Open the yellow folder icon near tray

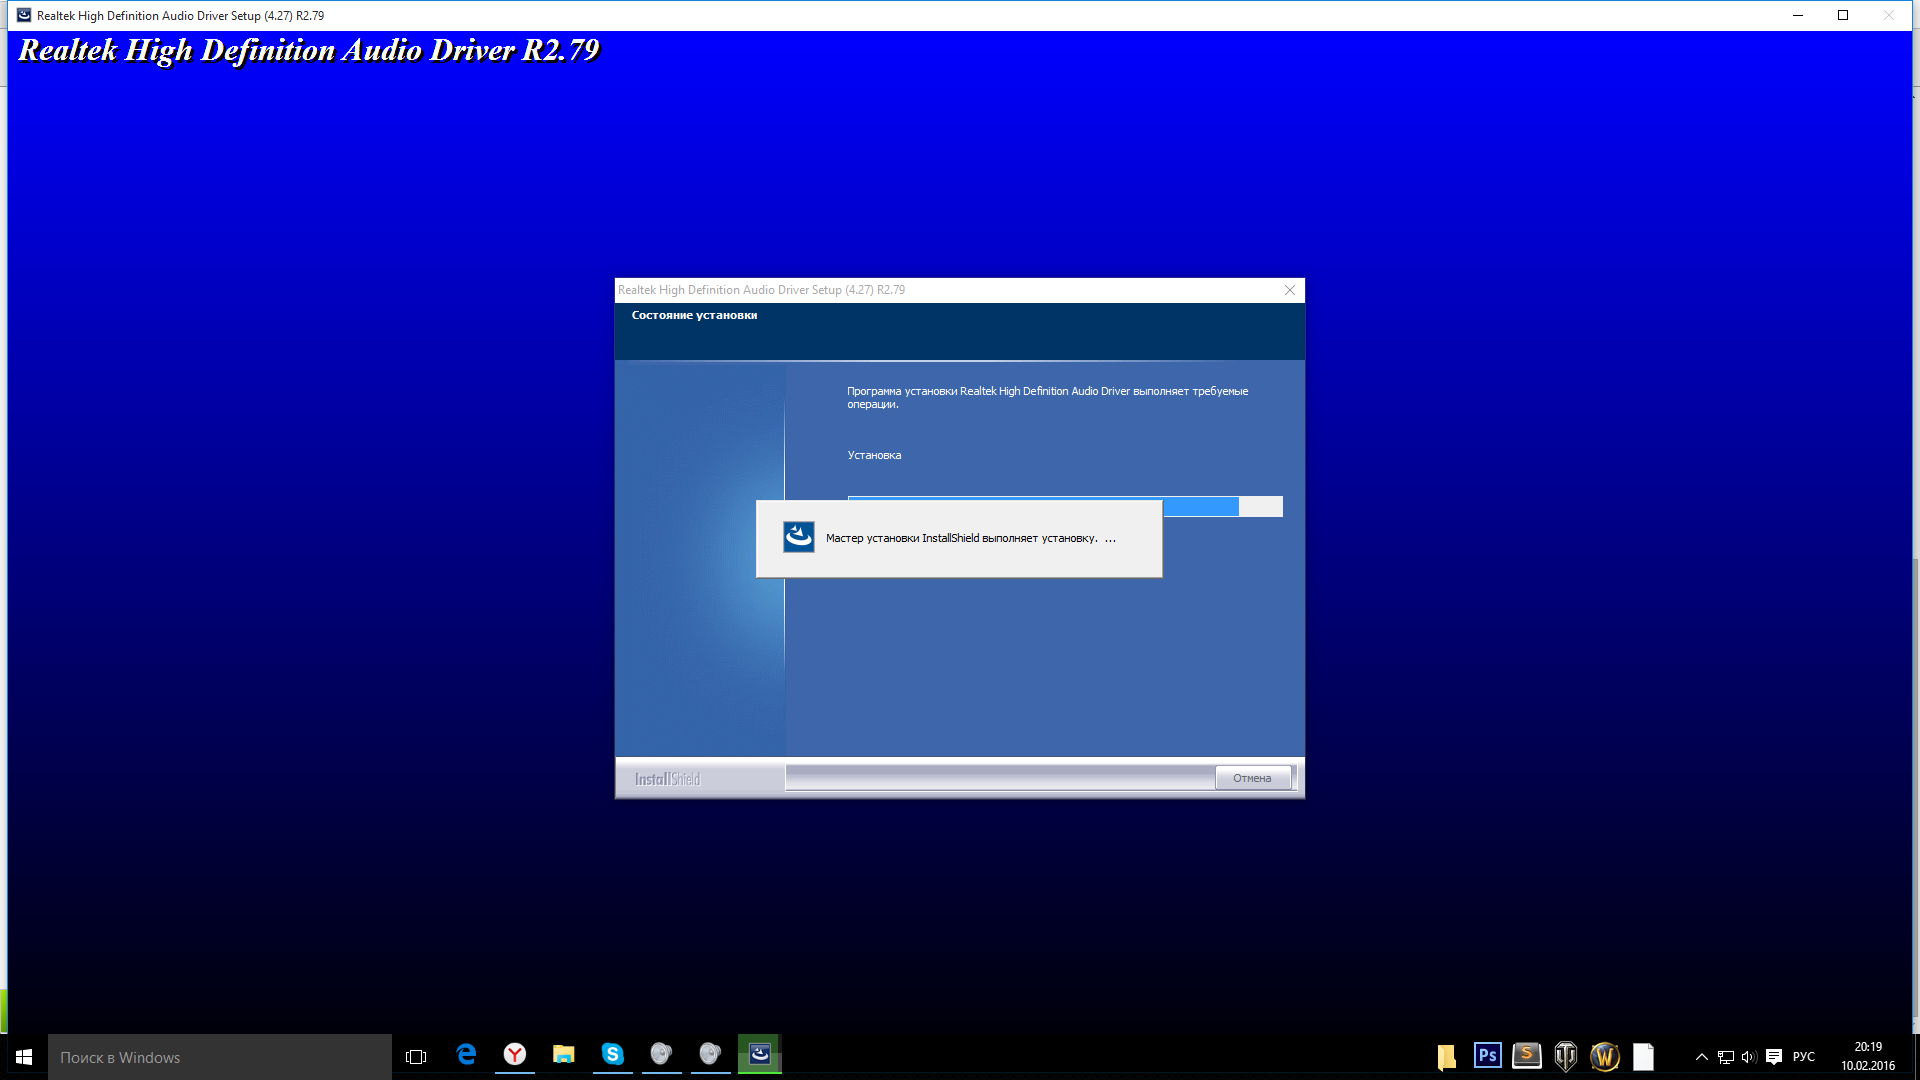pos(1446,1057)
